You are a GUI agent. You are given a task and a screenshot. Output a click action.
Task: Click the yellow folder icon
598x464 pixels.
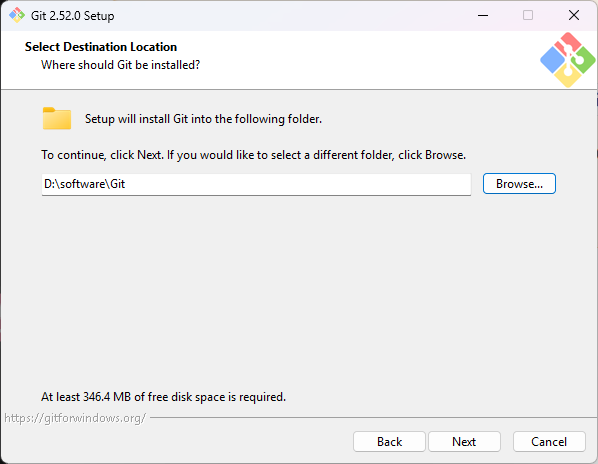tap(57, 119)
